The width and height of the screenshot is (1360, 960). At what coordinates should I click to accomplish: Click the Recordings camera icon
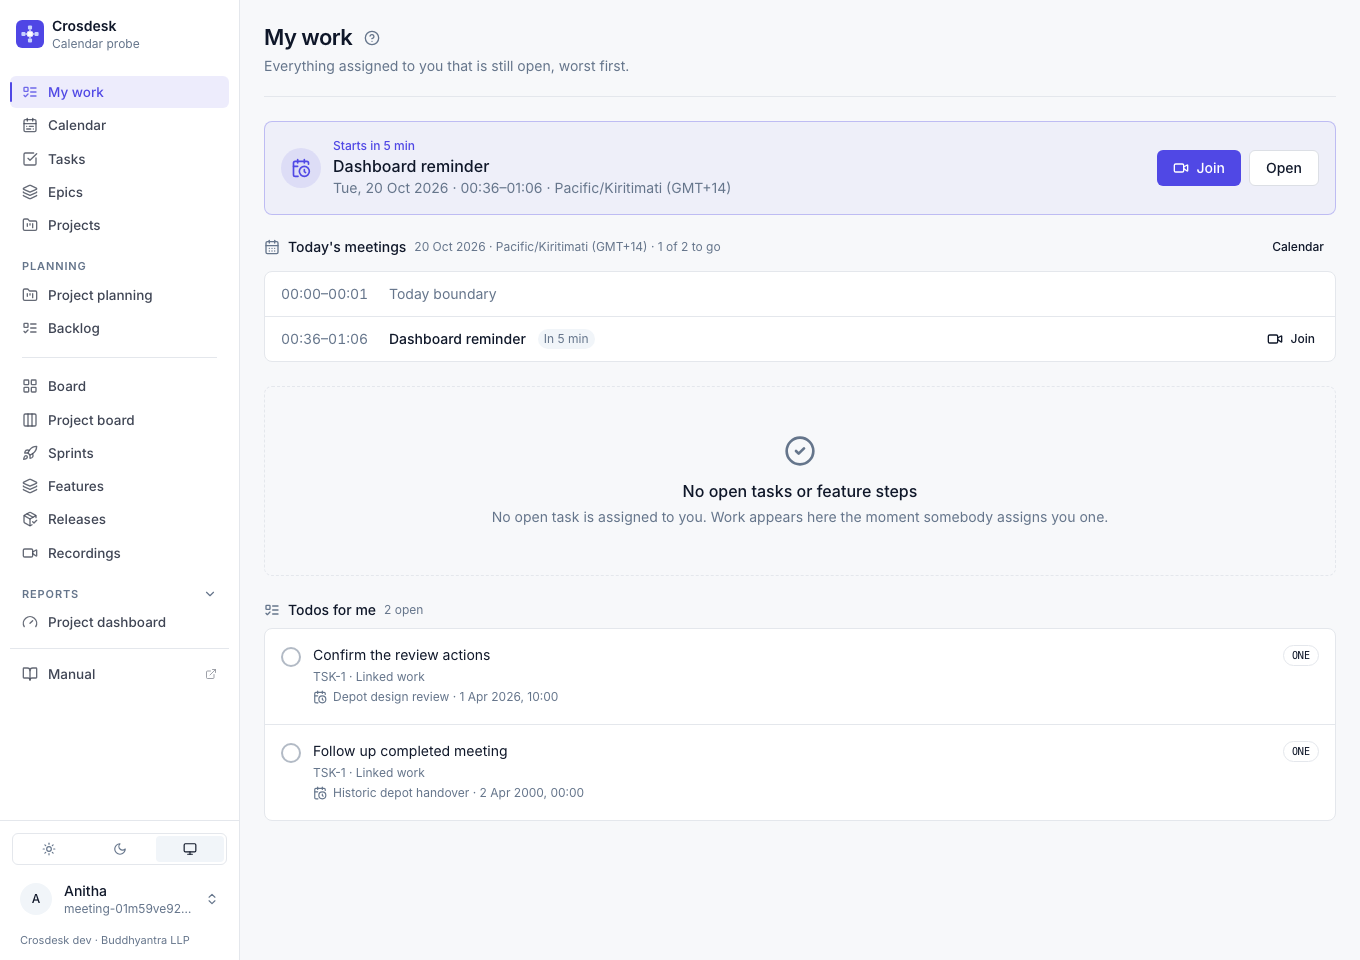pos(30,553)
